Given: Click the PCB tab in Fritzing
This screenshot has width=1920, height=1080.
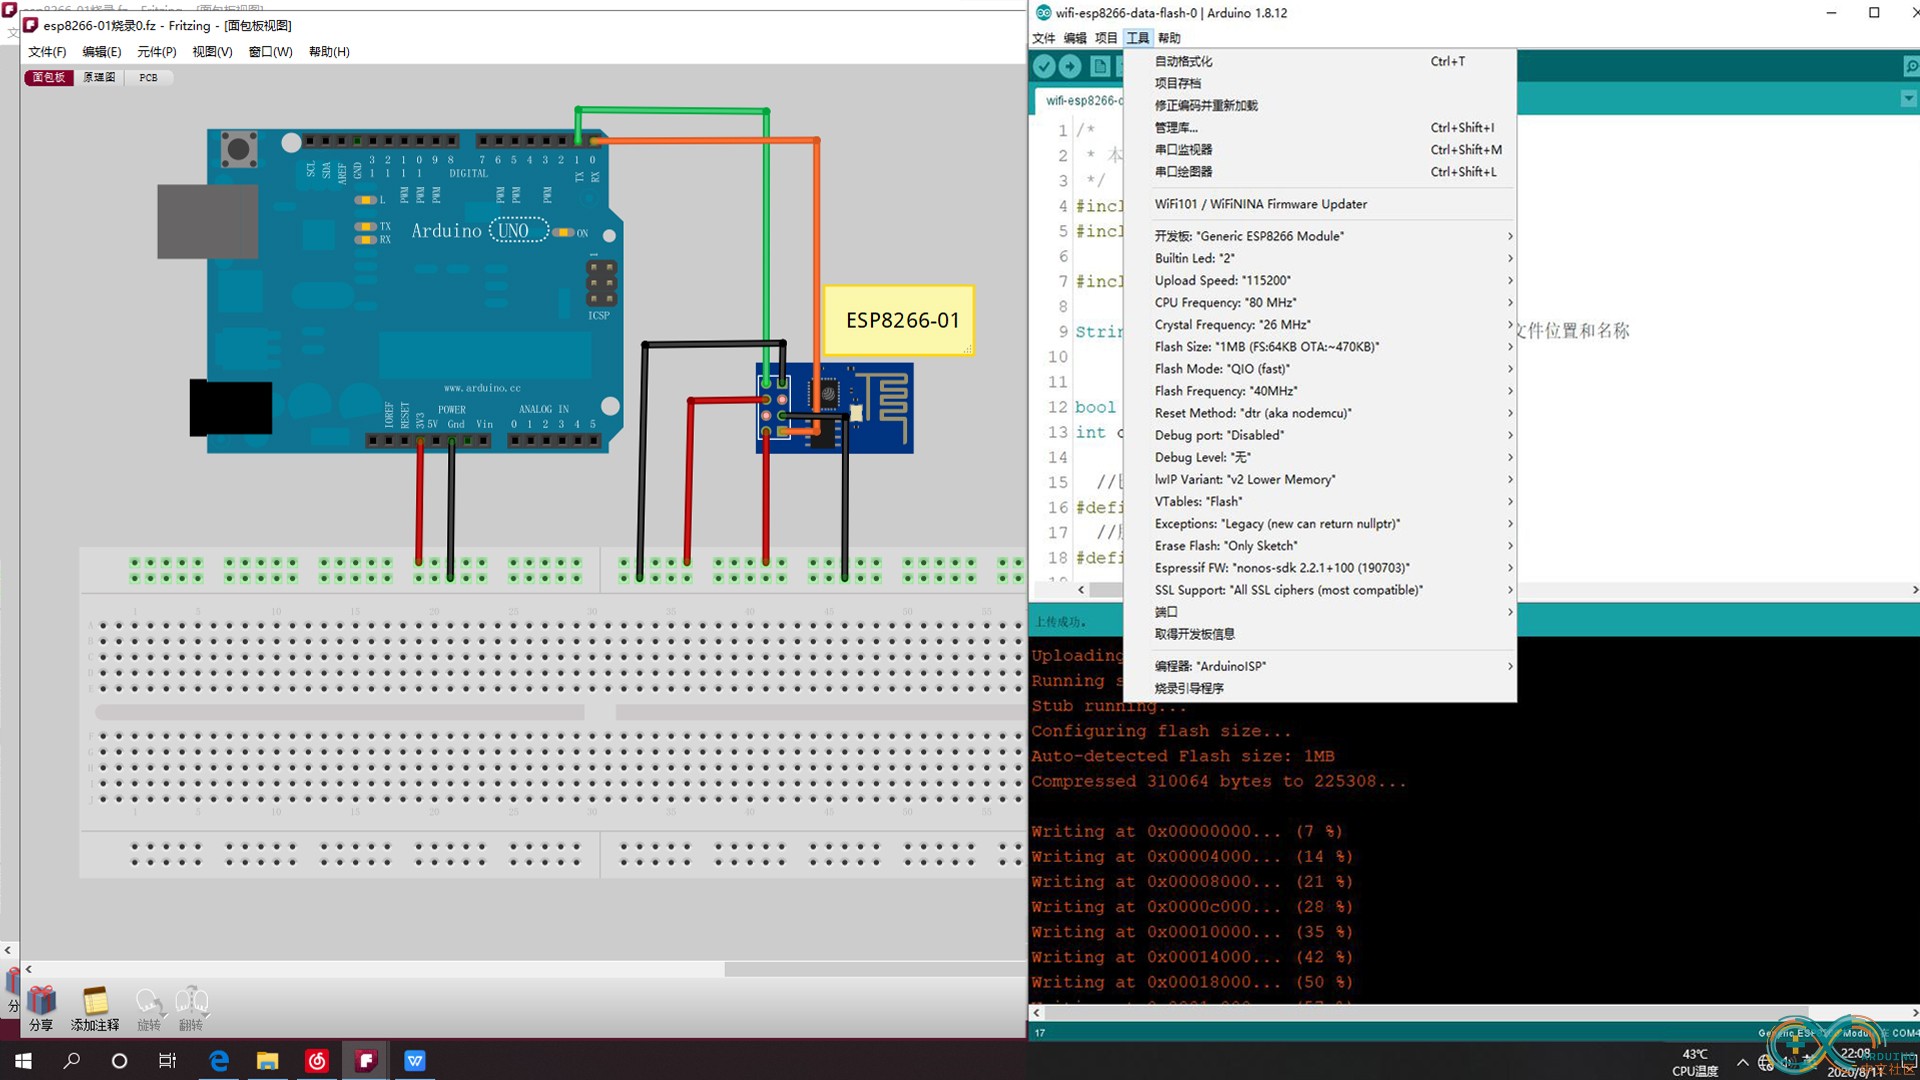Looking at the screenshot, I should 149,76.
